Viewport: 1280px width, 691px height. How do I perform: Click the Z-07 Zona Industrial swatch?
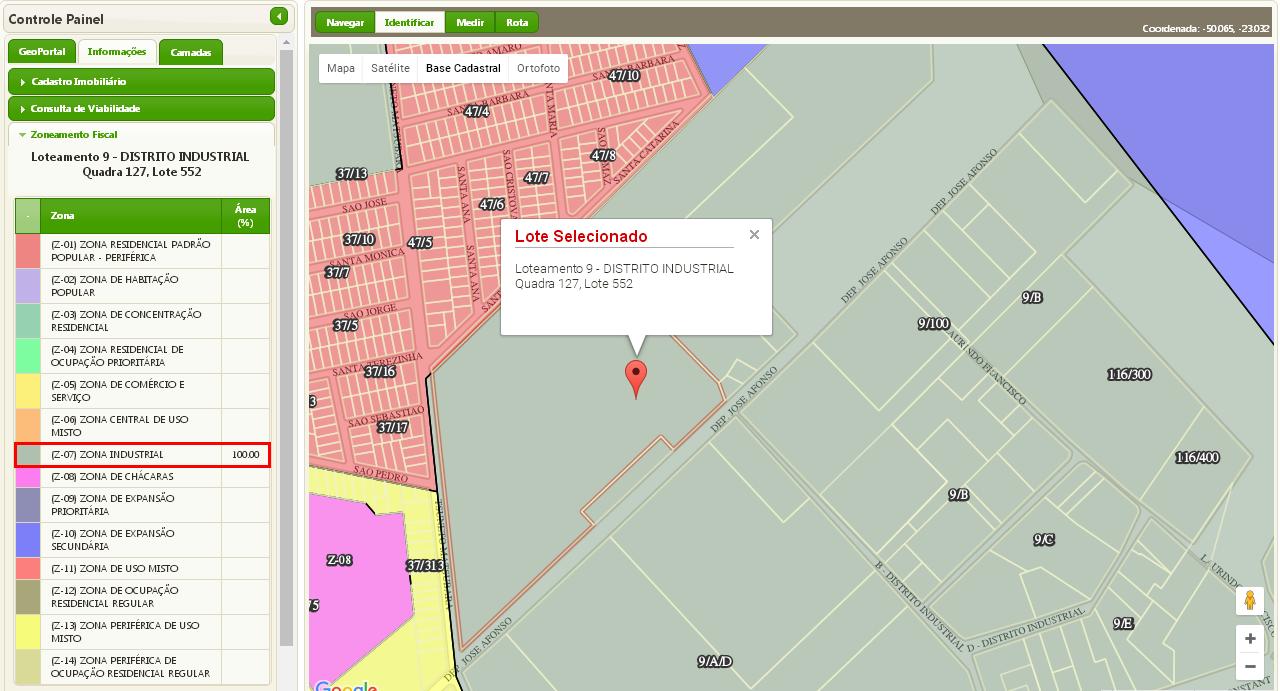(x=28, y=455)
